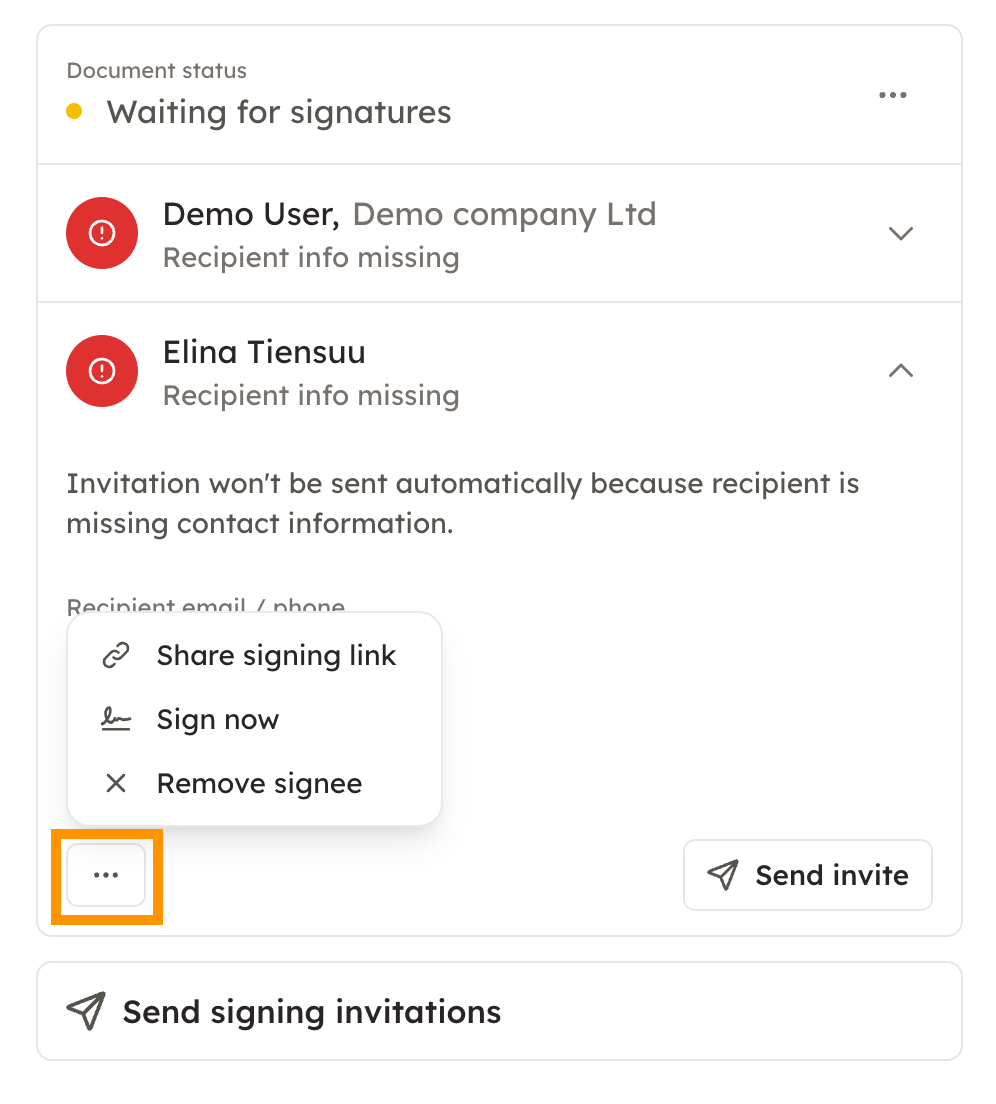Click the signature scribble icon in popup menu
Viewport: 996px width, 1104px height.
pyautogui.click(x=117, y=720)
